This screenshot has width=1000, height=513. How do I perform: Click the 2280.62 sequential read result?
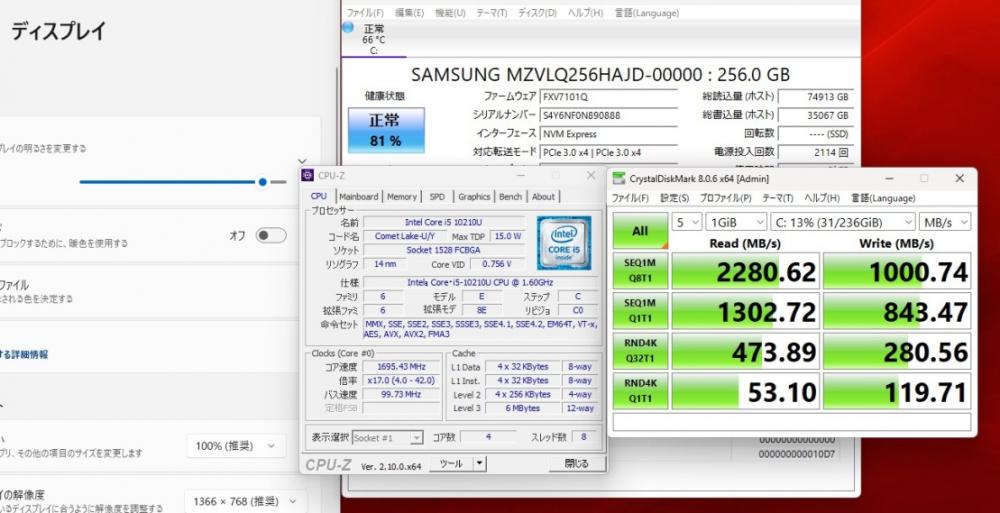tap(746, 271)
